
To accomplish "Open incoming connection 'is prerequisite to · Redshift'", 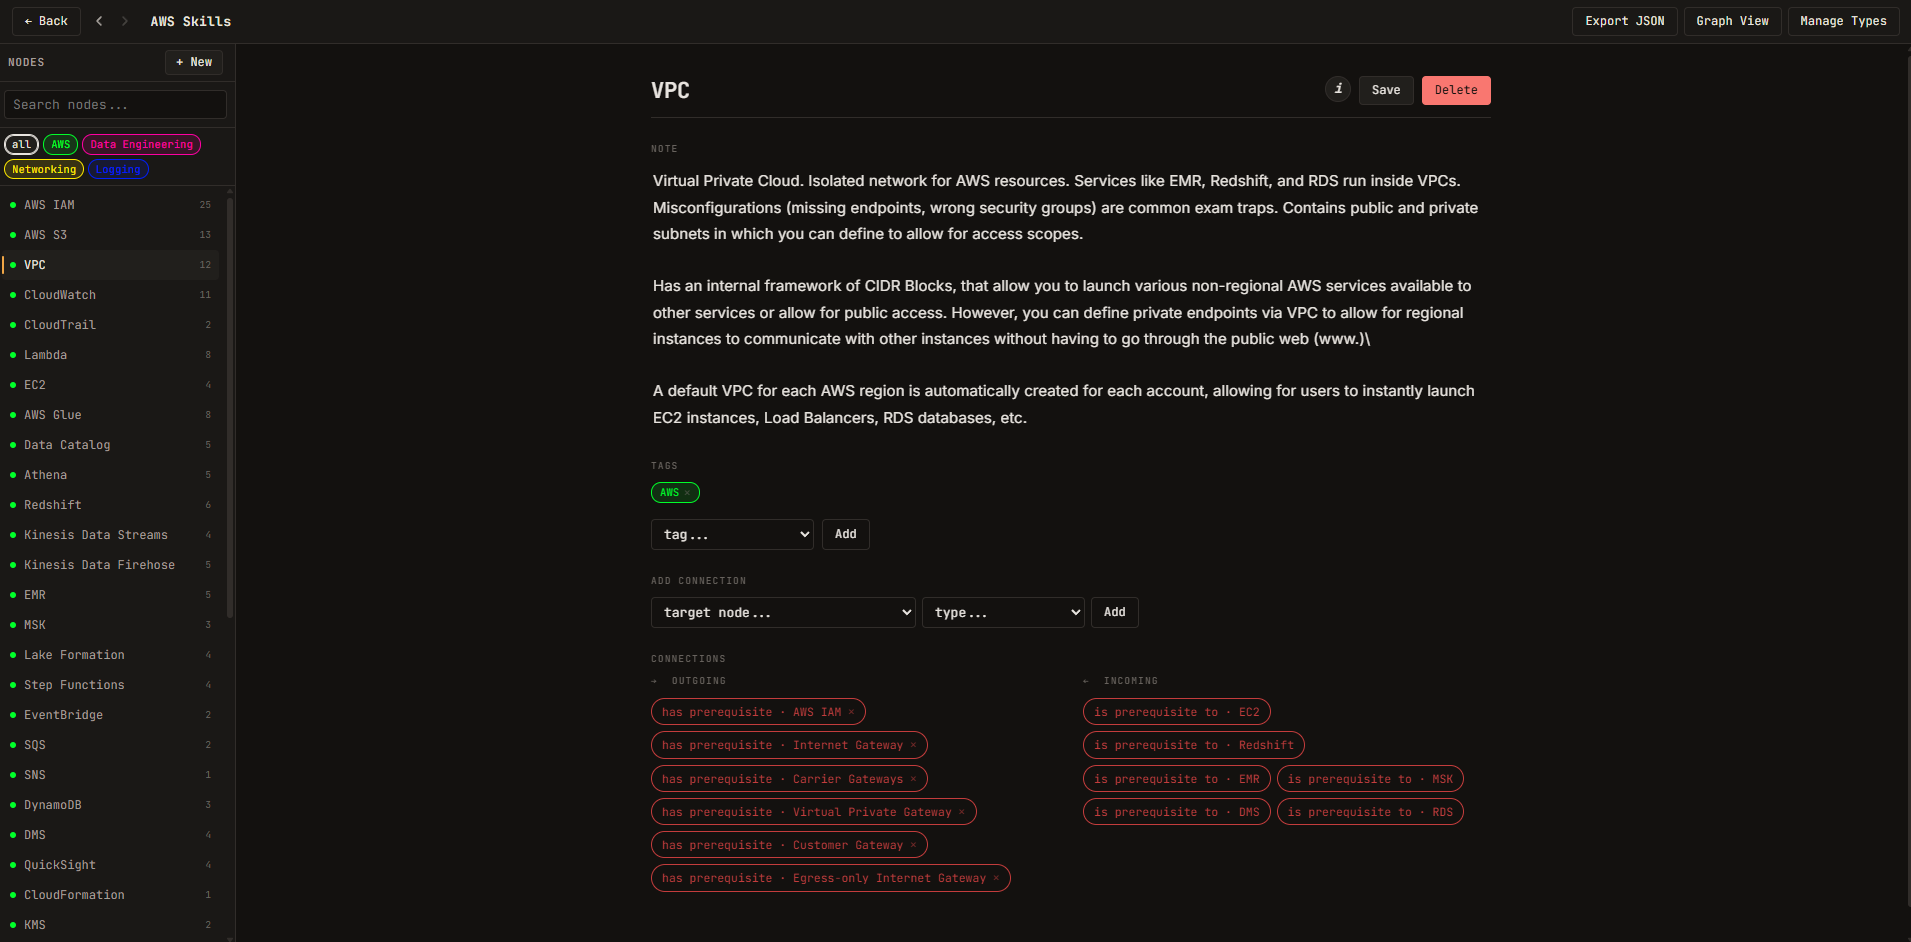I will (x=1193, y=745).
